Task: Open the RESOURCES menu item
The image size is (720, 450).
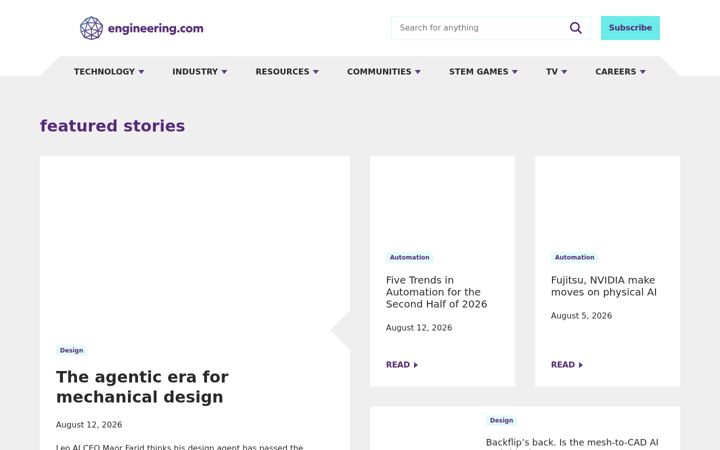Action: coord(282,72)
